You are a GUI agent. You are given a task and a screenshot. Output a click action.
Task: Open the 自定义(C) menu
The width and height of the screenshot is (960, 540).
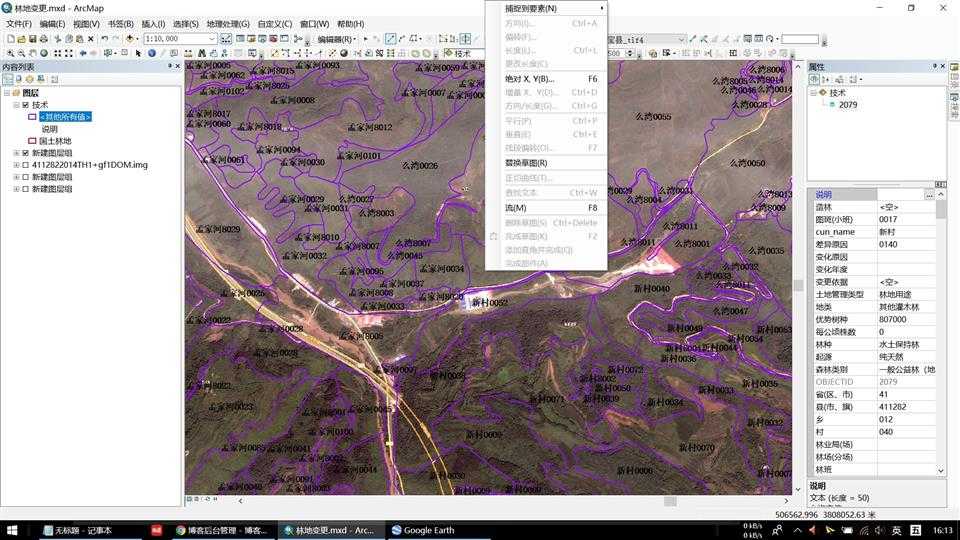[274, 24]
